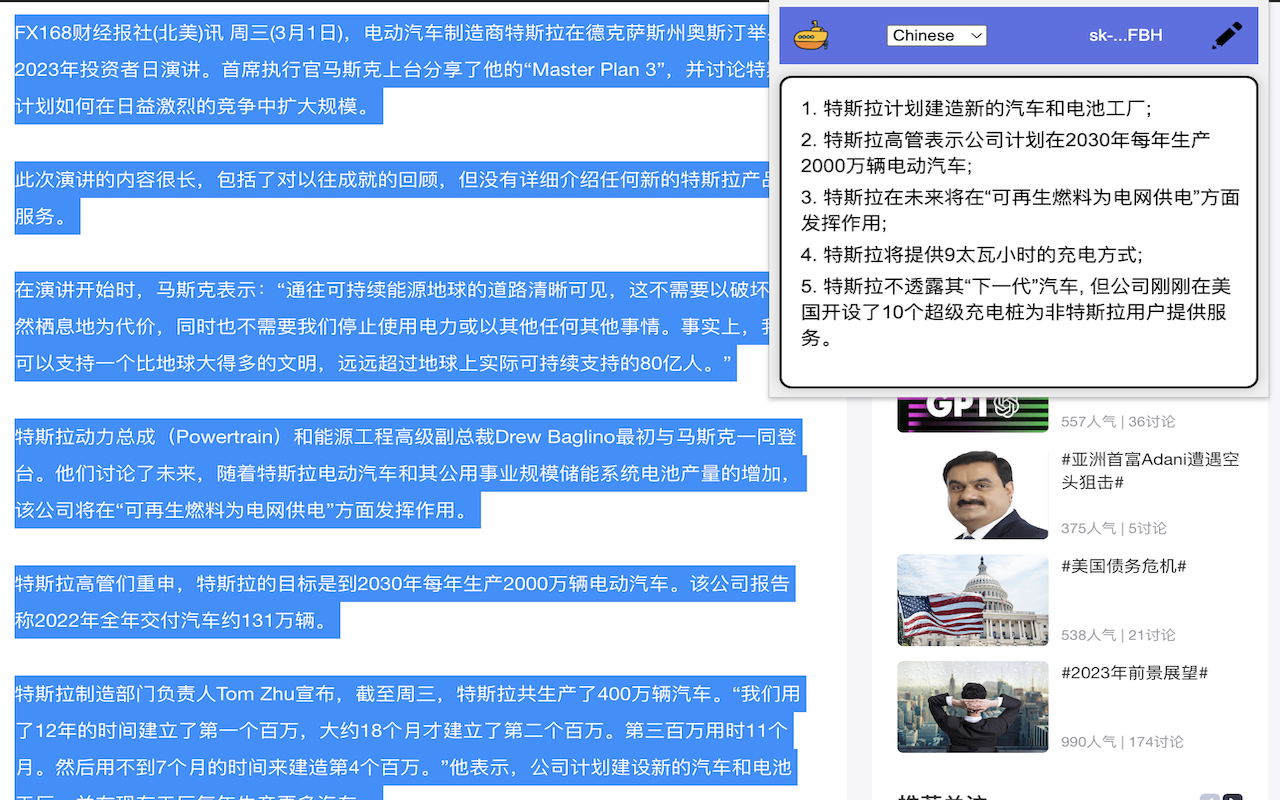
Task: Click the first small icon below the topic list
Action: (x=1210, y=794)
